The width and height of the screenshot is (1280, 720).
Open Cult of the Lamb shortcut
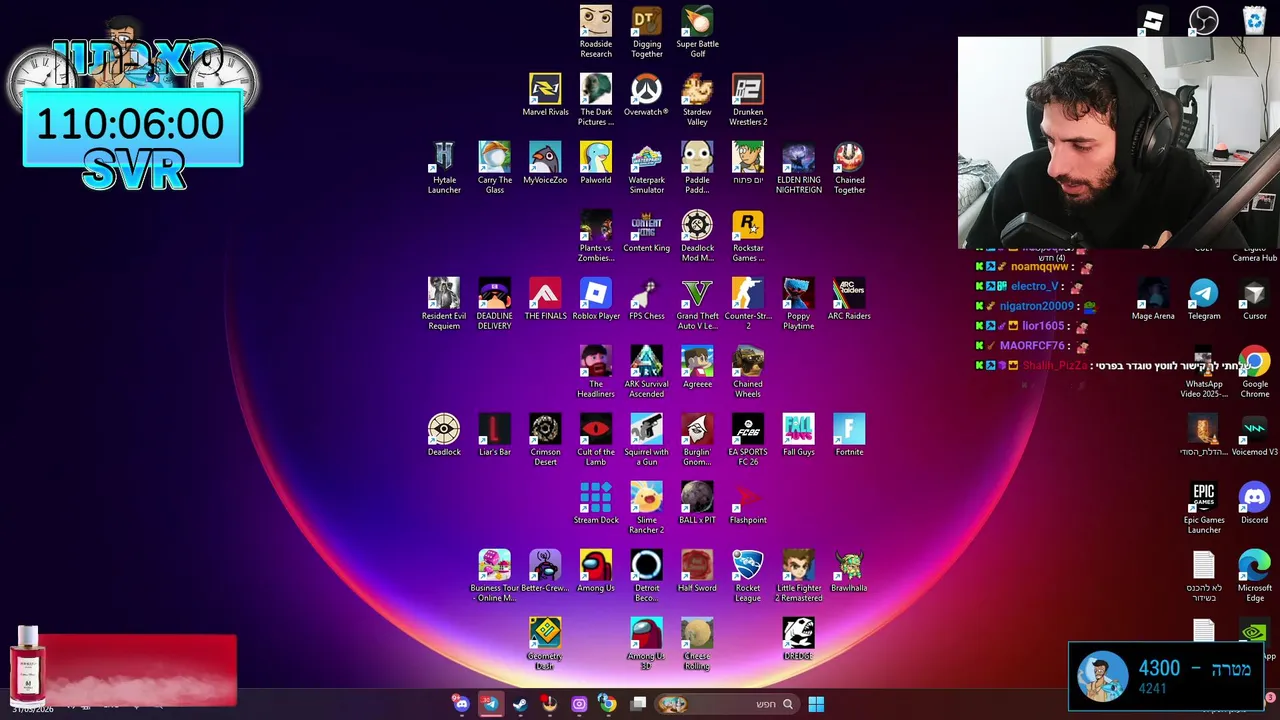[596, 440]
